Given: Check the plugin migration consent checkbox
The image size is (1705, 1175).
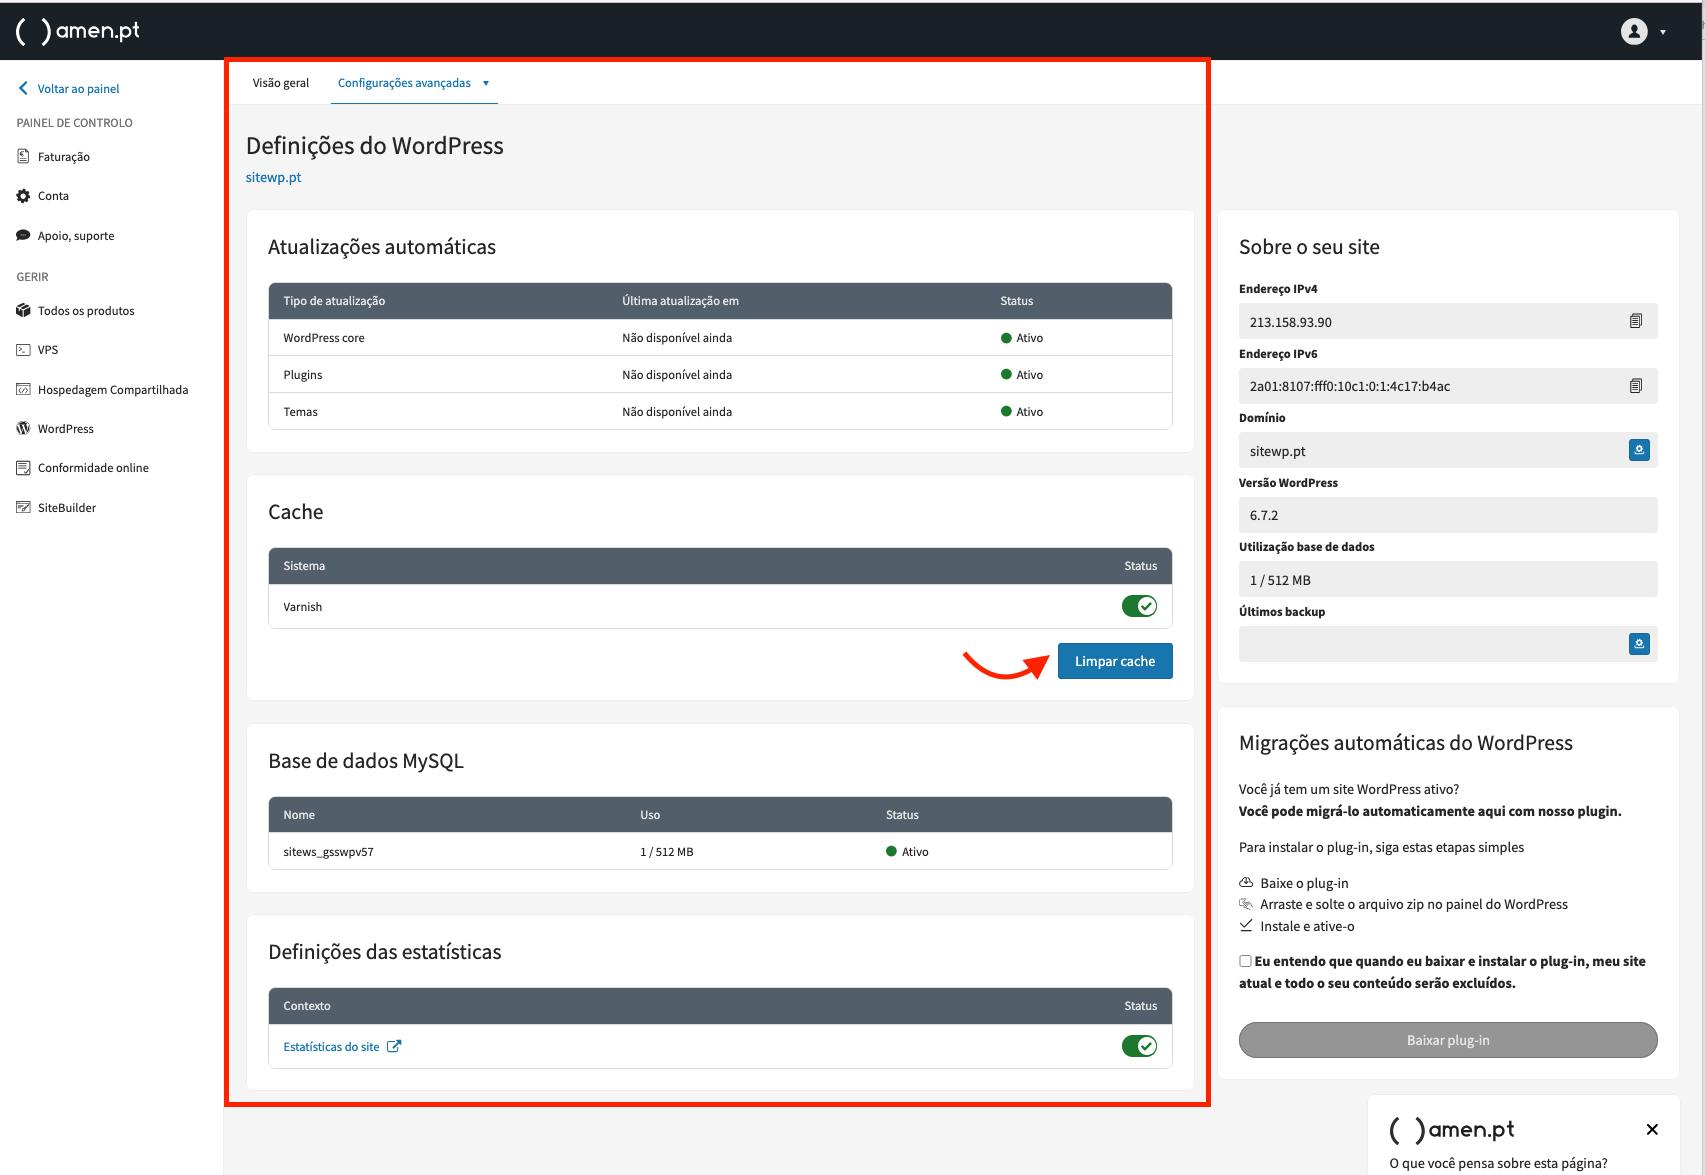Looking at the screenshot, I should pyautogui.click(x=1245, y=961).
